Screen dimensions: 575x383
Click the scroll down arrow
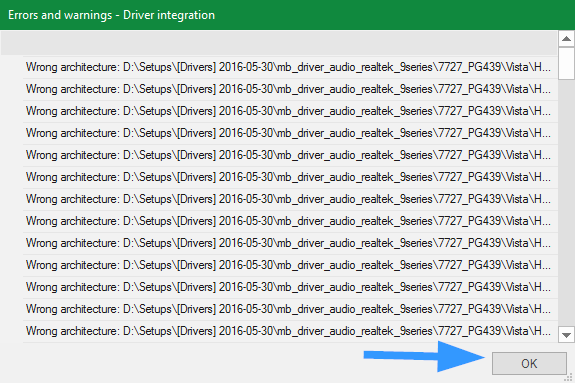[x=566, y=335]
